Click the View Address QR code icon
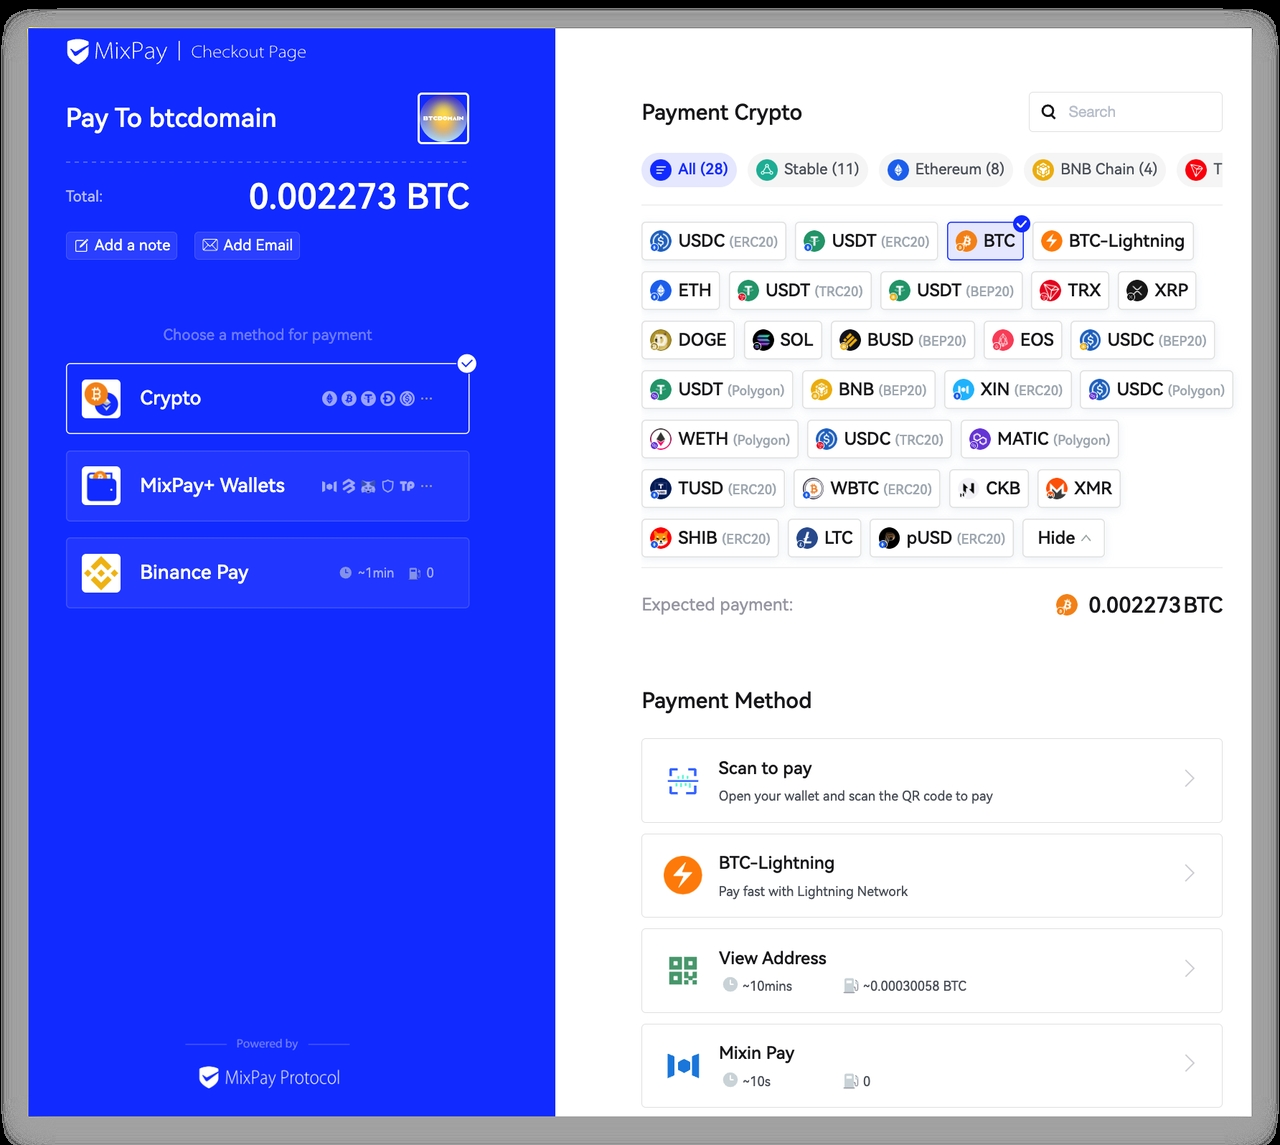The image size is (1280, 1145). pyautogui.click(x=683, y=970)
